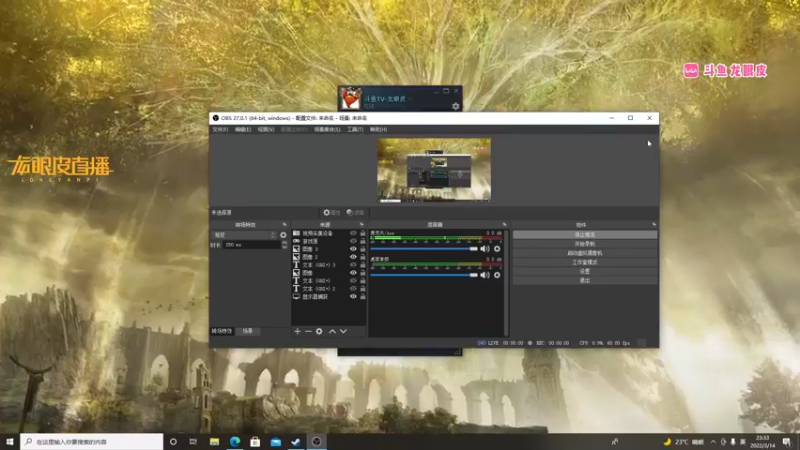Image resolution: width=800 pixels, height=450 pixels.
Task: Click the 退出 button in controls
Action: [585, 281]
